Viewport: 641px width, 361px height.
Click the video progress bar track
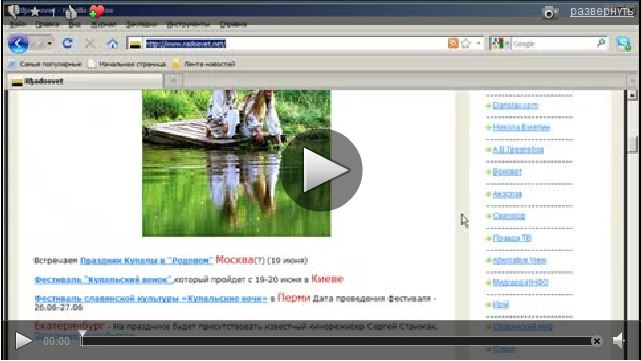[336, 341]
